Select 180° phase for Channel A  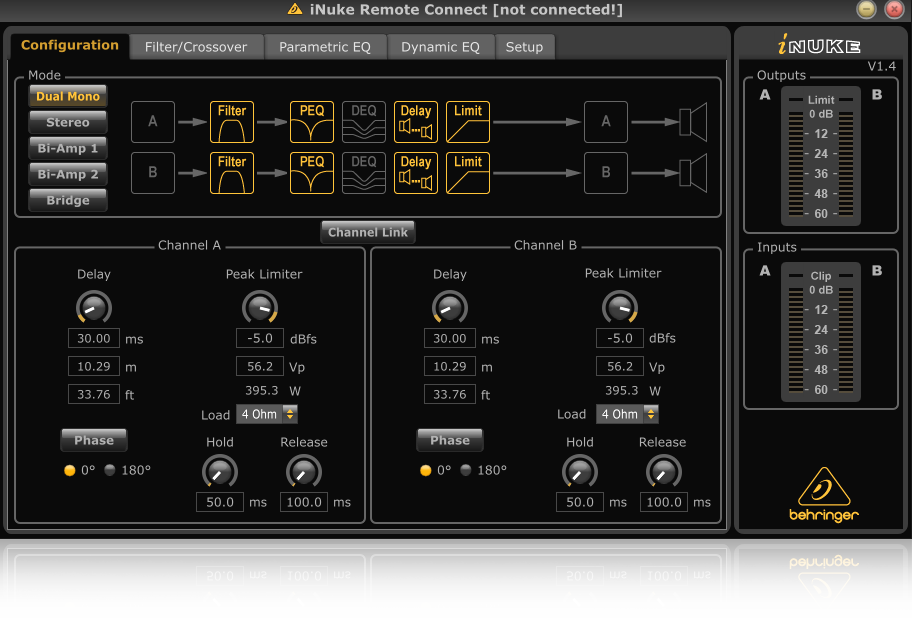tap(110, 470)
